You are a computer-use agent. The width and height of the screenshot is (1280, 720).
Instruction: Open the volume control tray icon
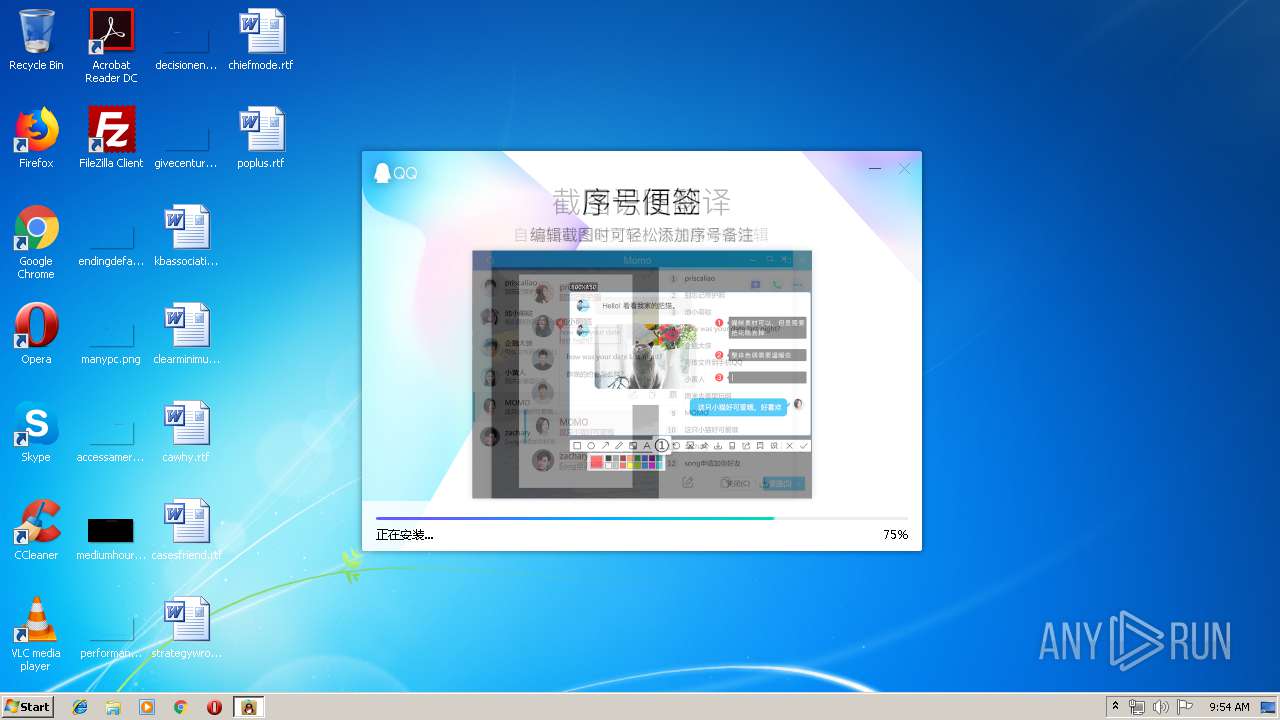1161,707
